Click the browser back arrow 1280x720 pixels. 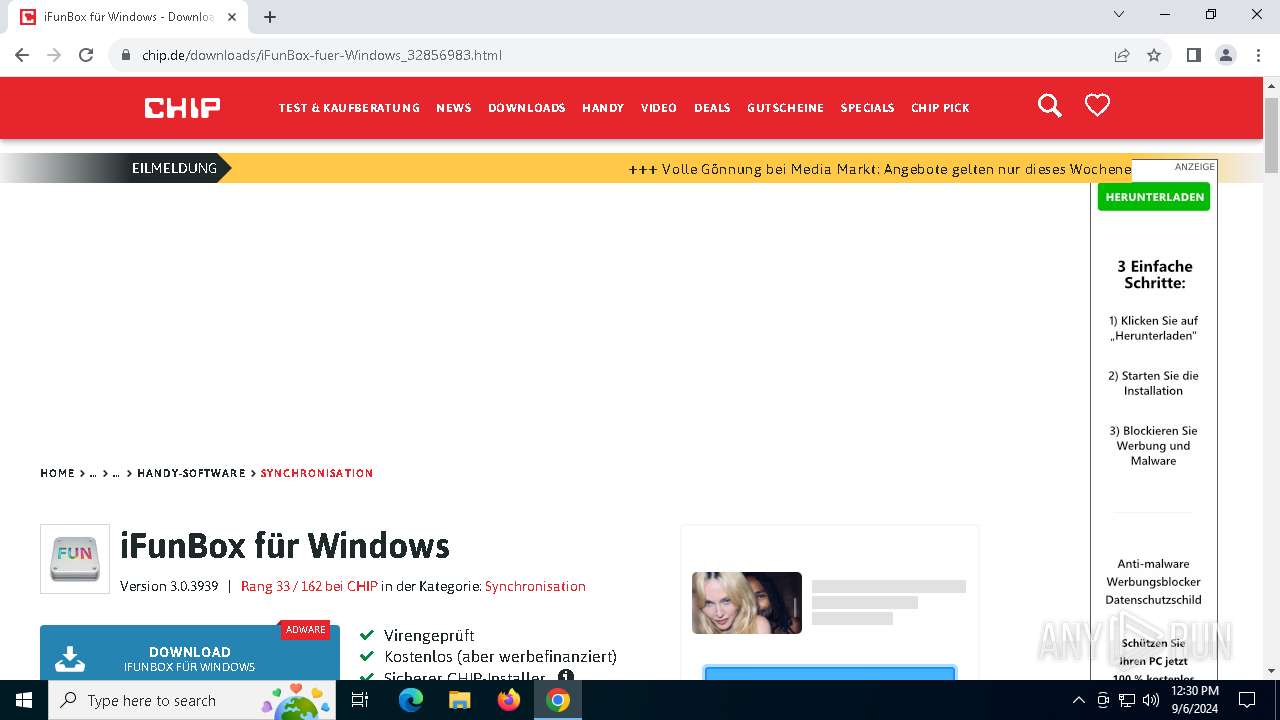(23, 55)
